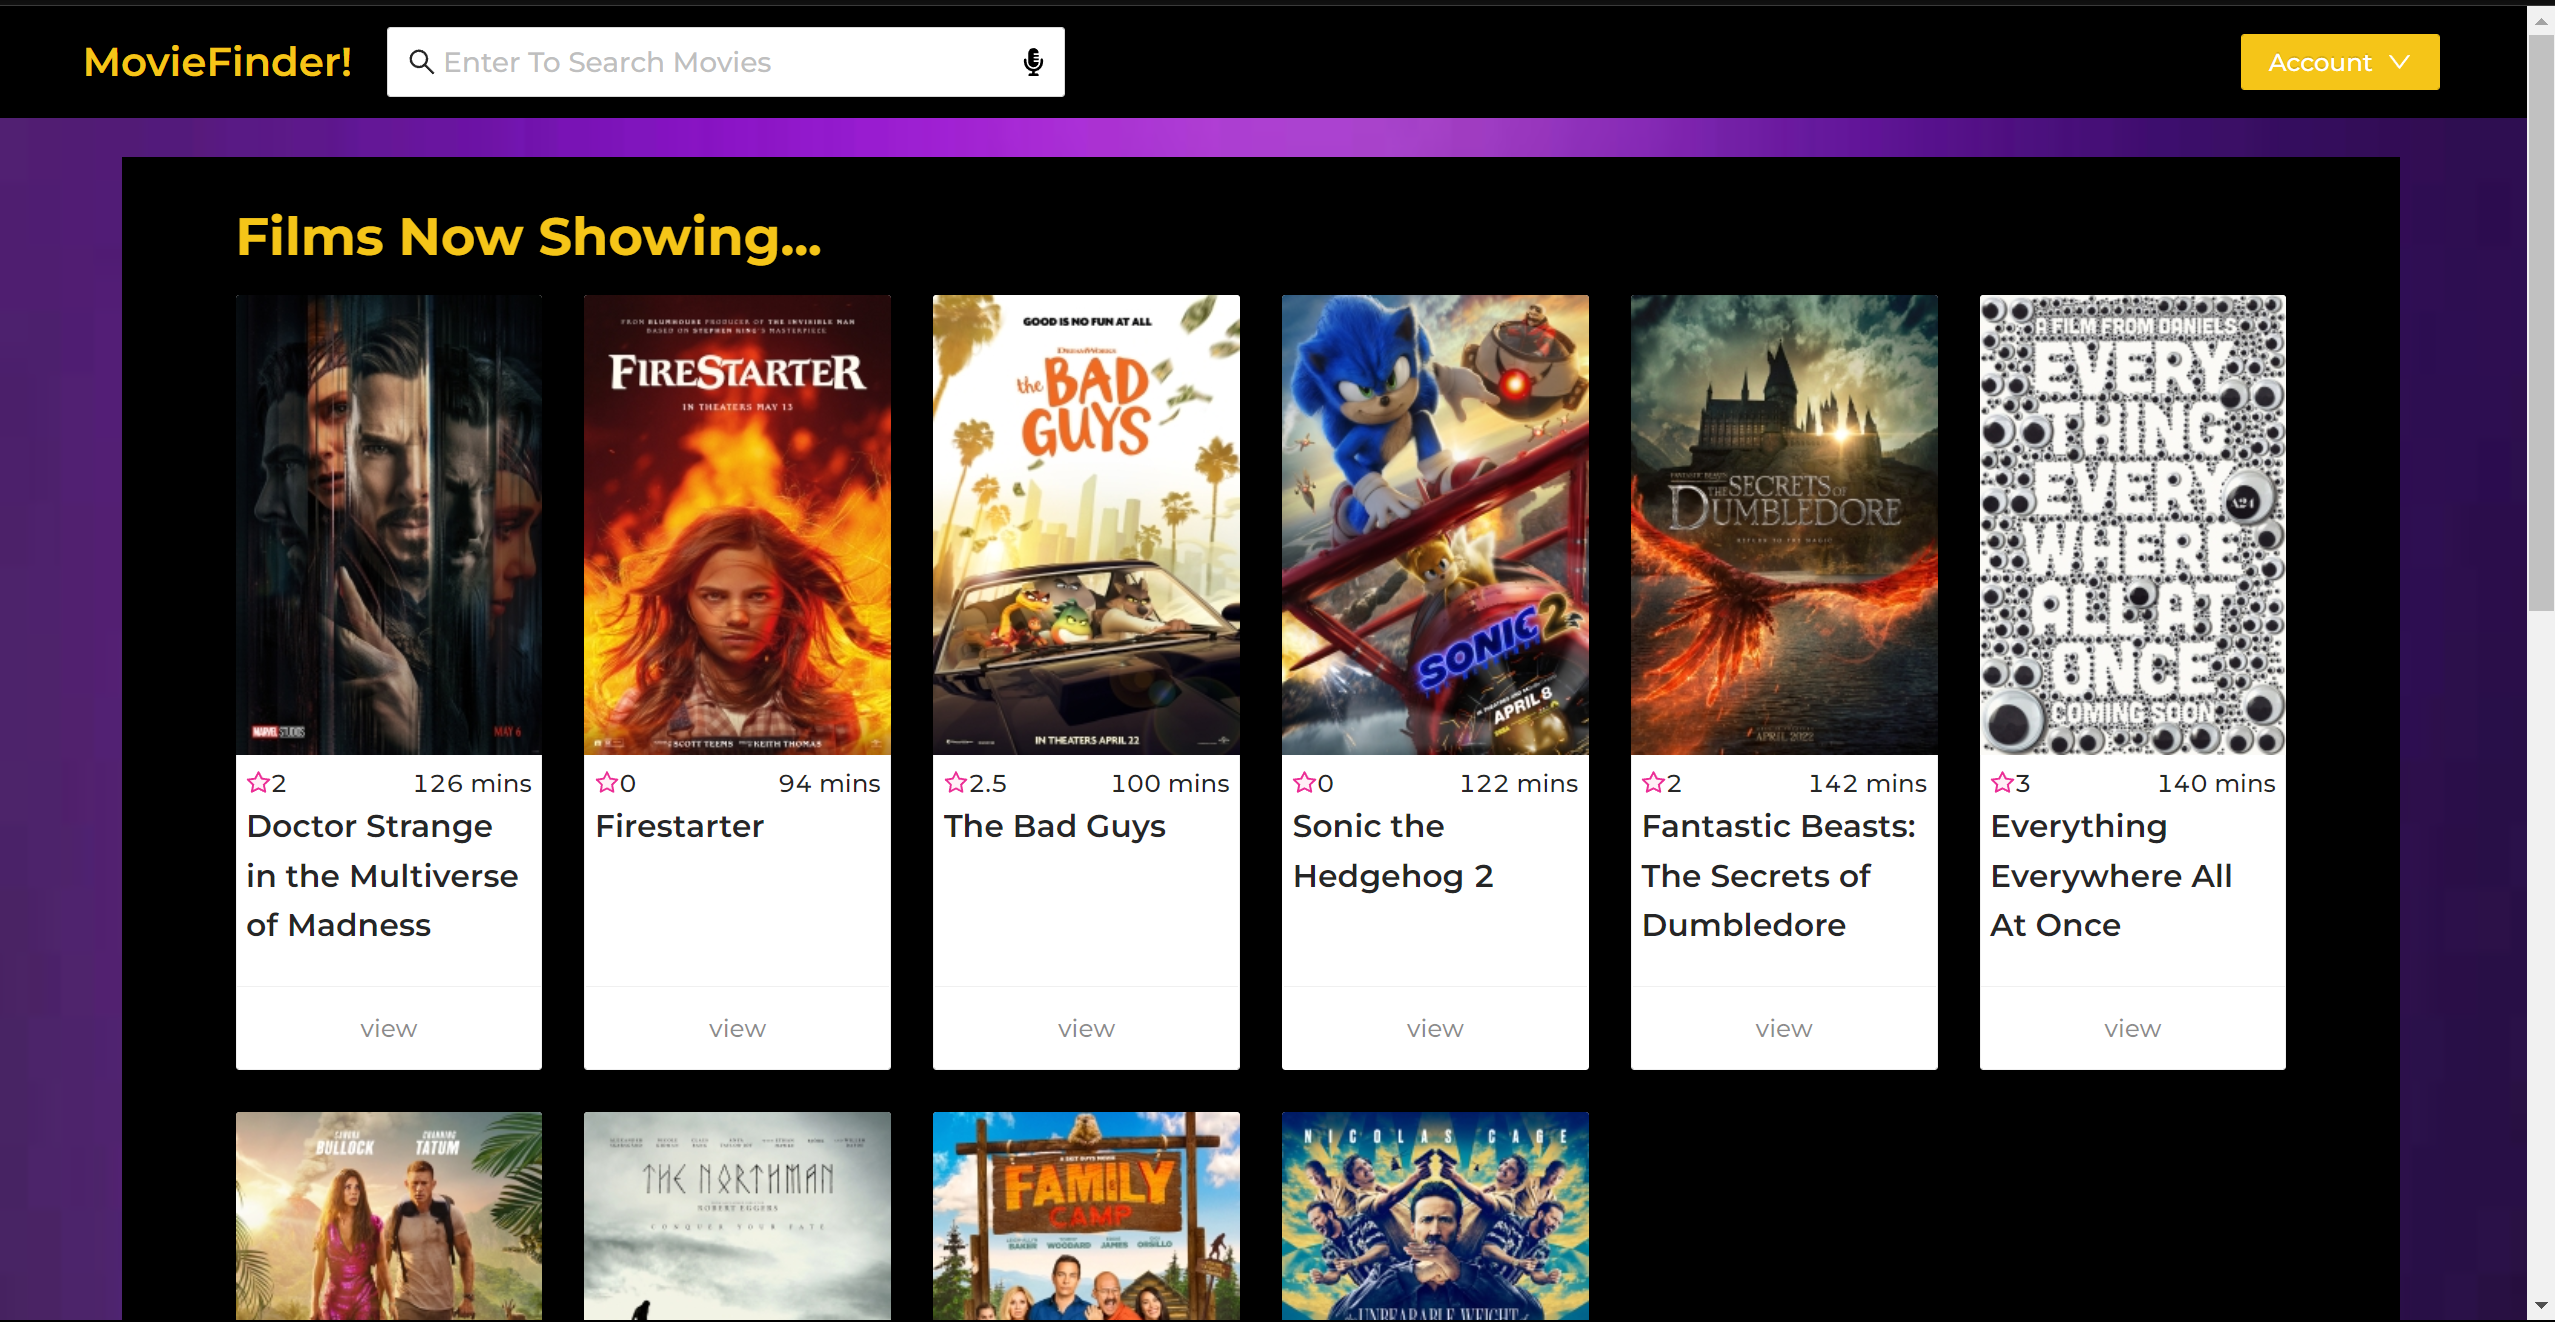
Task: Click the magnifying glass search icon
Action: click(x=421, y=62)
